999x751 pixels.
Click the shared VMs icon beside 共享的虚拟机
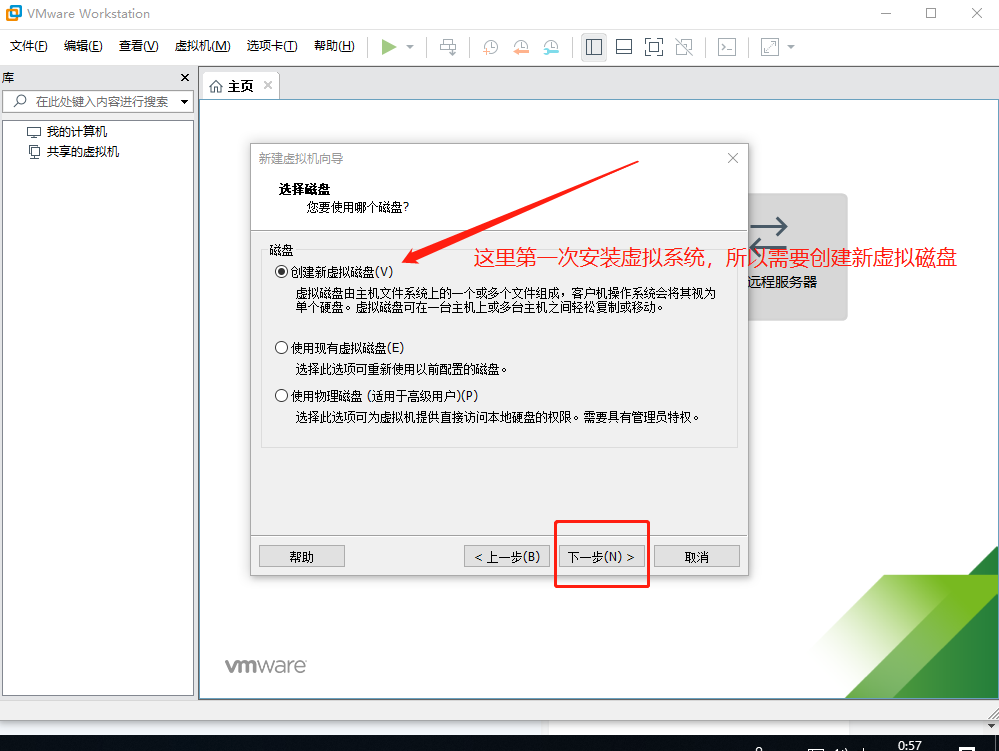[34, 152]
